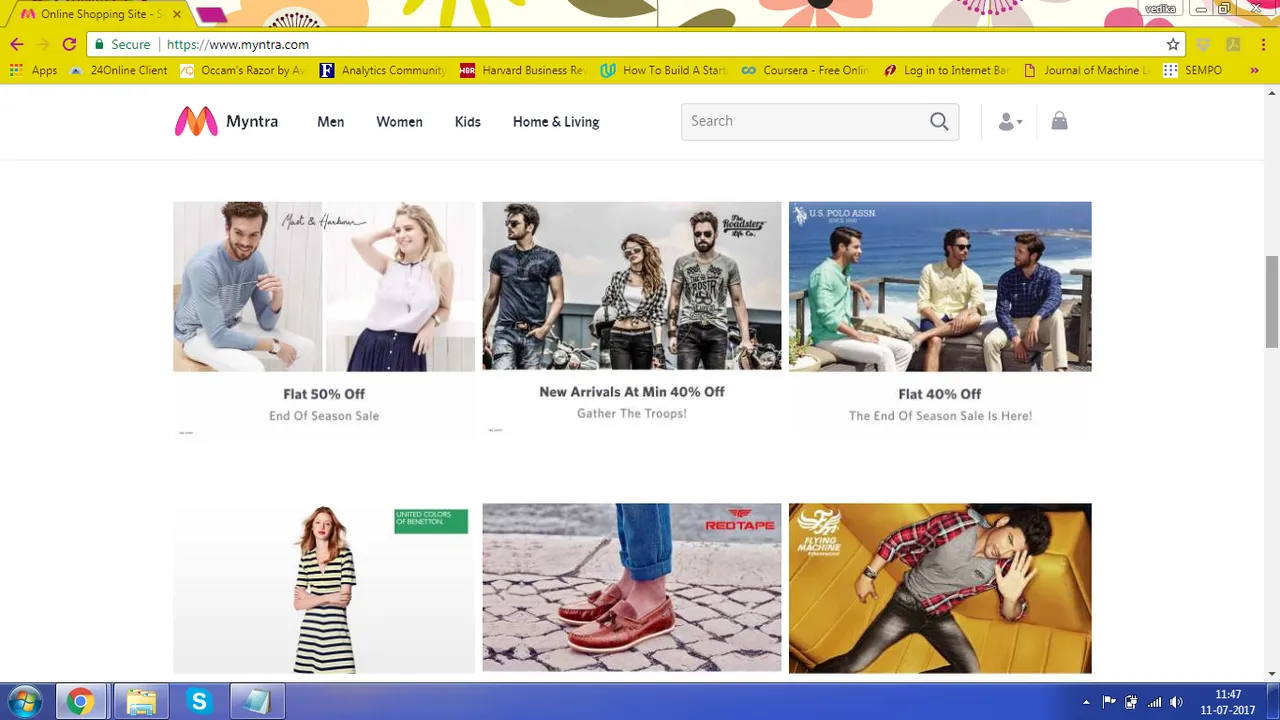This screenshot has height=720, width=1280.
Task: Click the Adobe Acrobat extension icon
Action: click(x=1233, y=44)
